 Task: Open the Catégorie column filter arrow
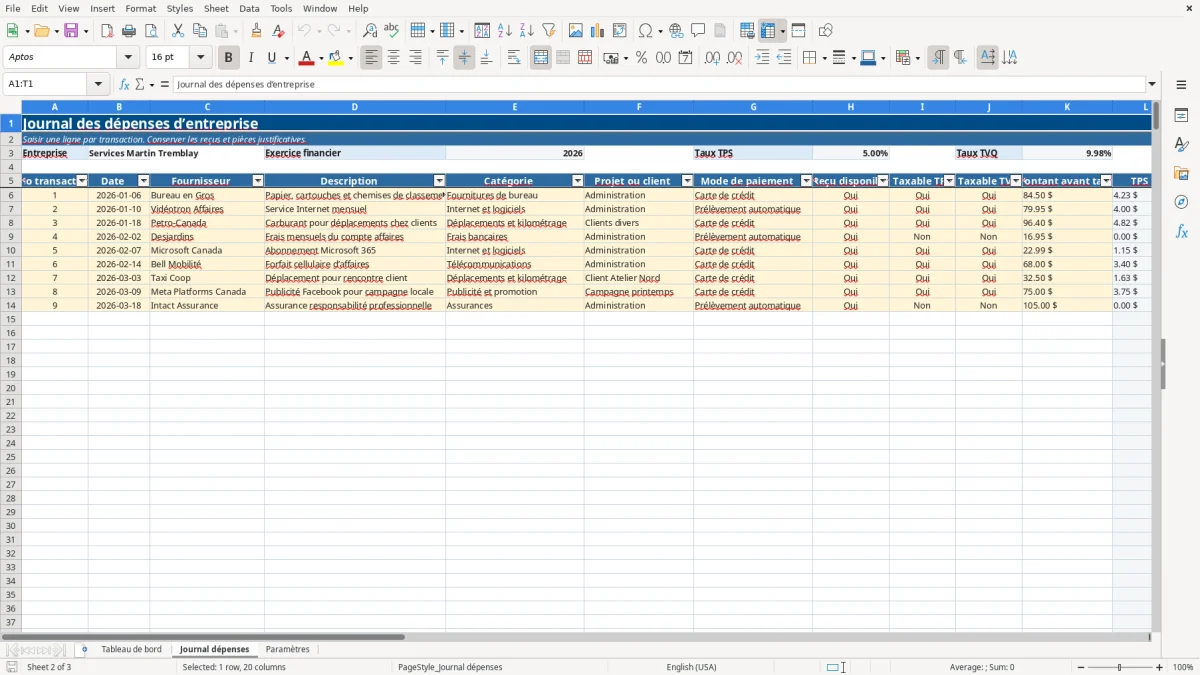(x=577, y=181)
